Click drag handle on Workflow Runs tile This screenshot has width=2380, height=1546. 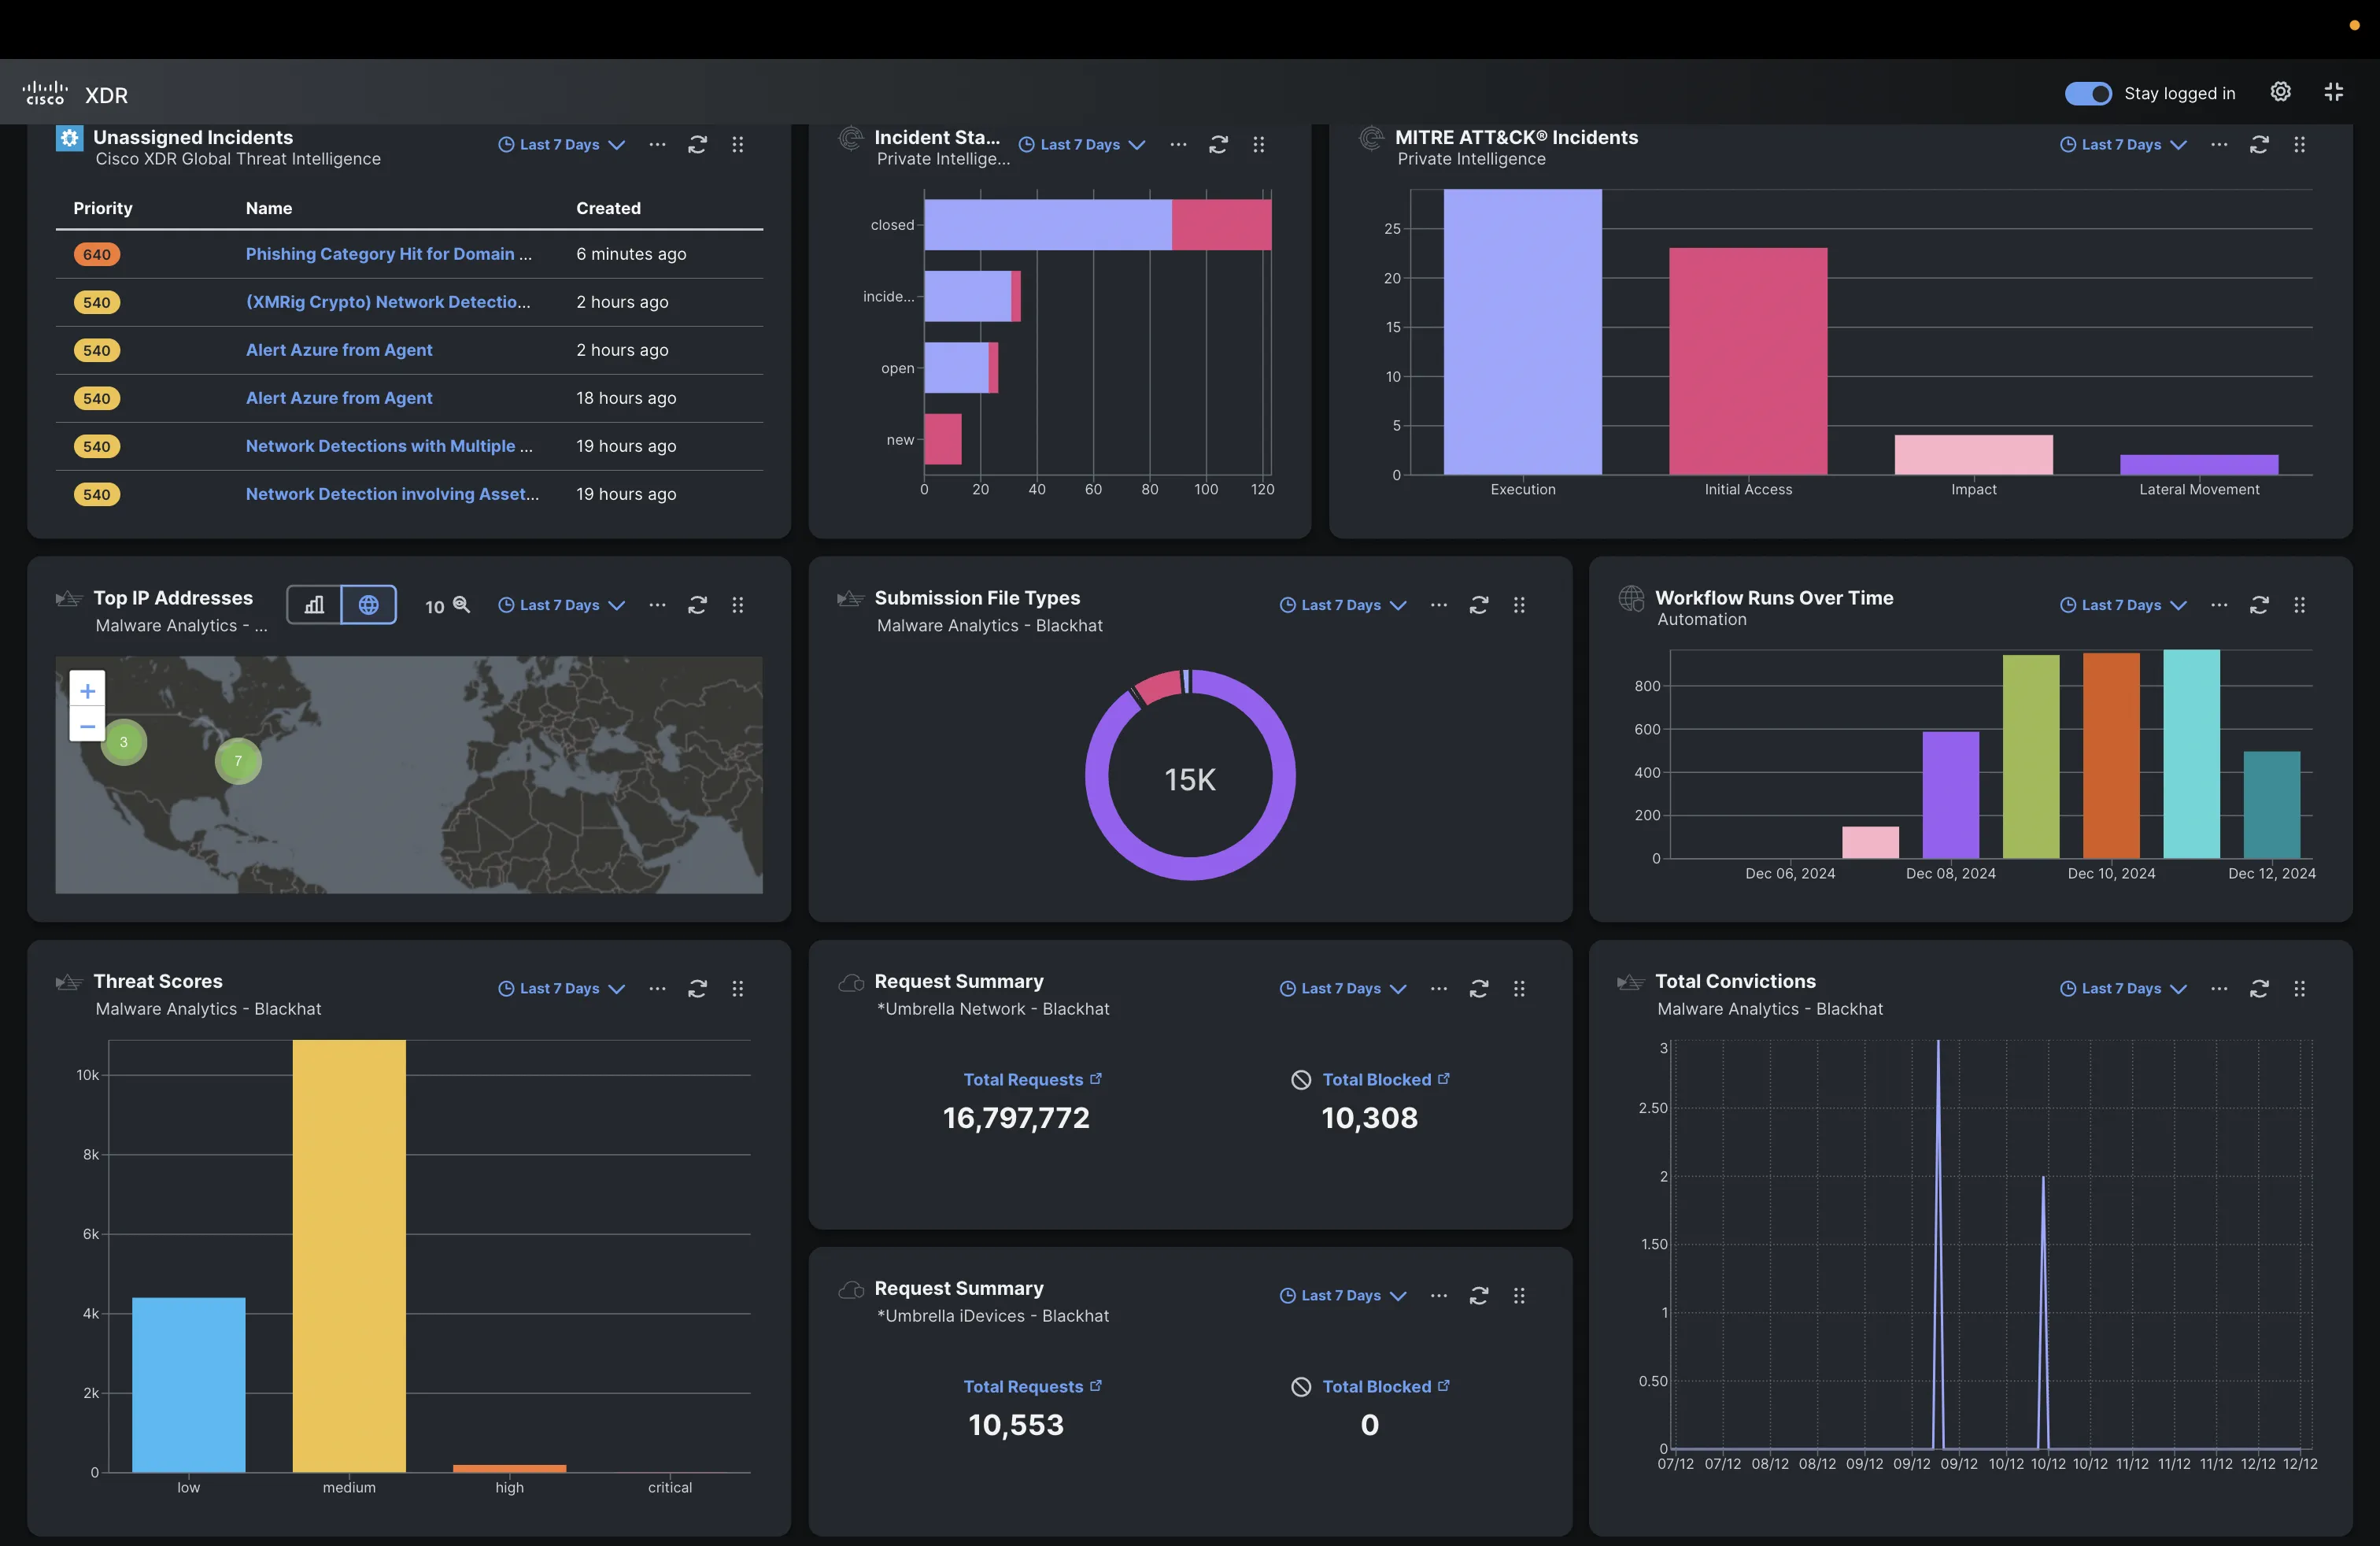[2299, 605]
